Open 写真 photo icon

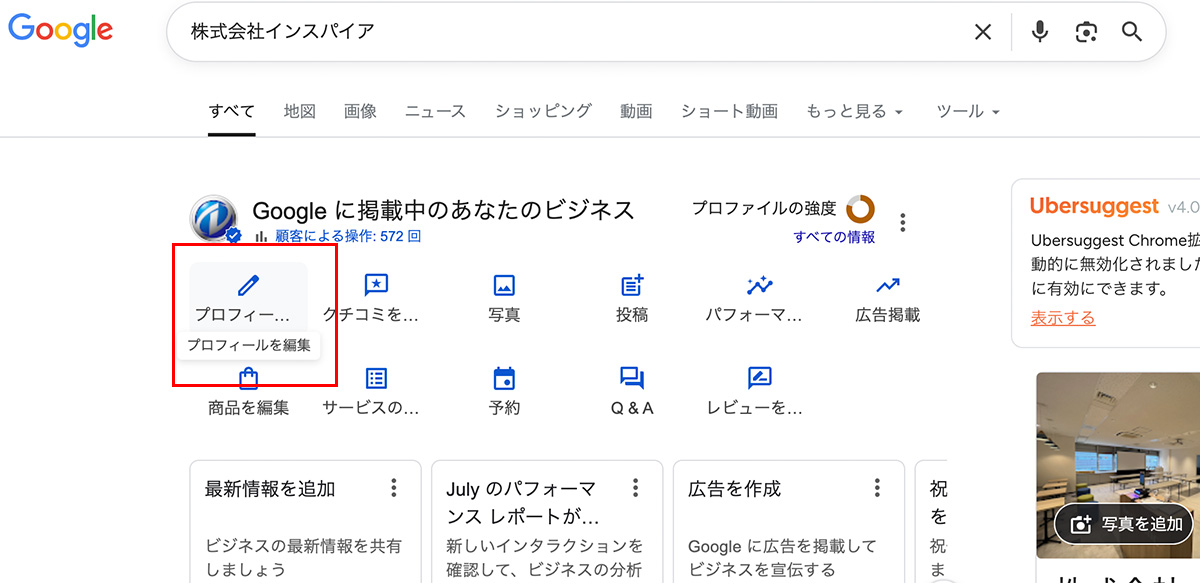504,285
